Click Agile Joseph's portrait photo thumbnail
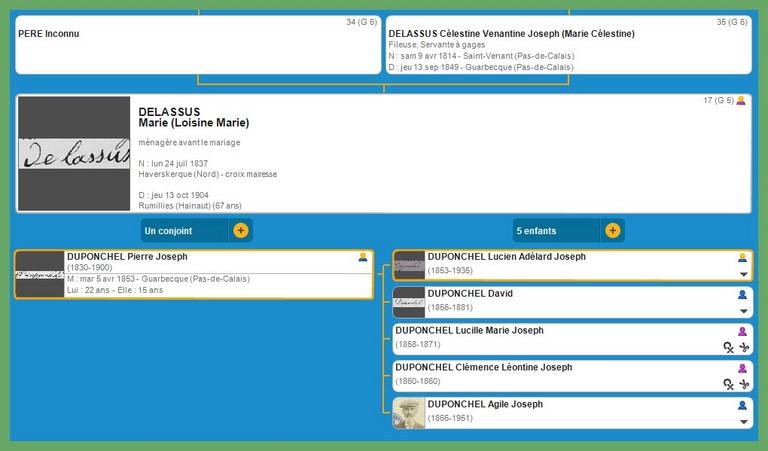Viewport: 768px width, 451px height. pos(408,413)
